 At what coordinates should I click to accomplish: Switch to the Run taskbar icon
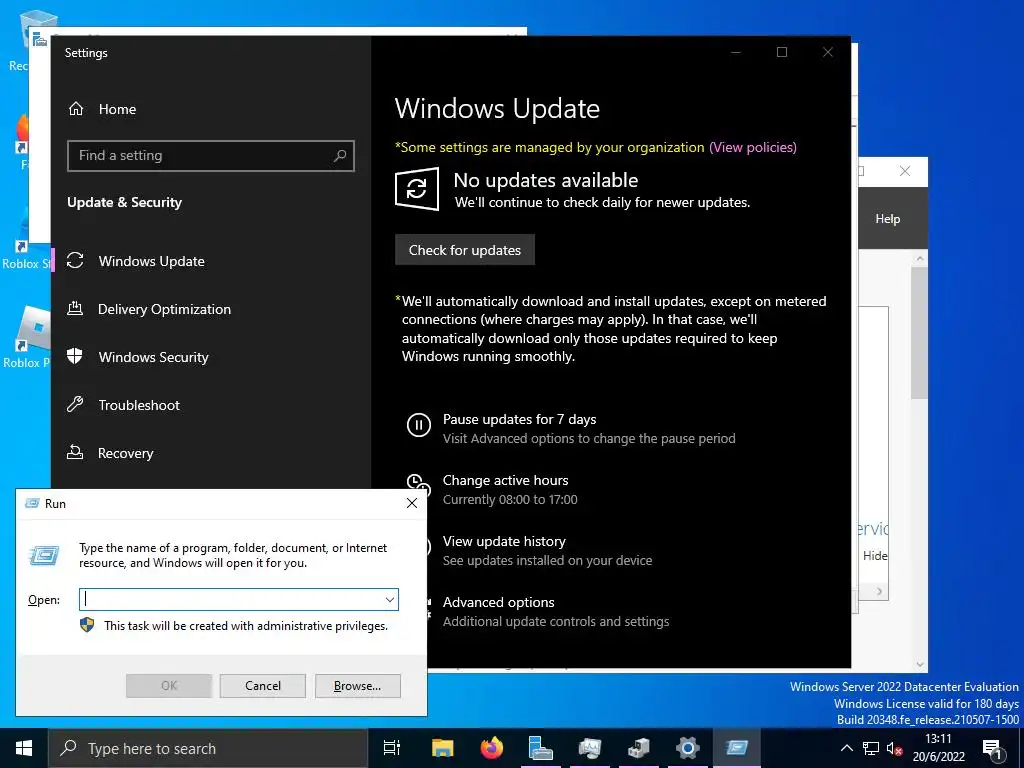(736, 748)
